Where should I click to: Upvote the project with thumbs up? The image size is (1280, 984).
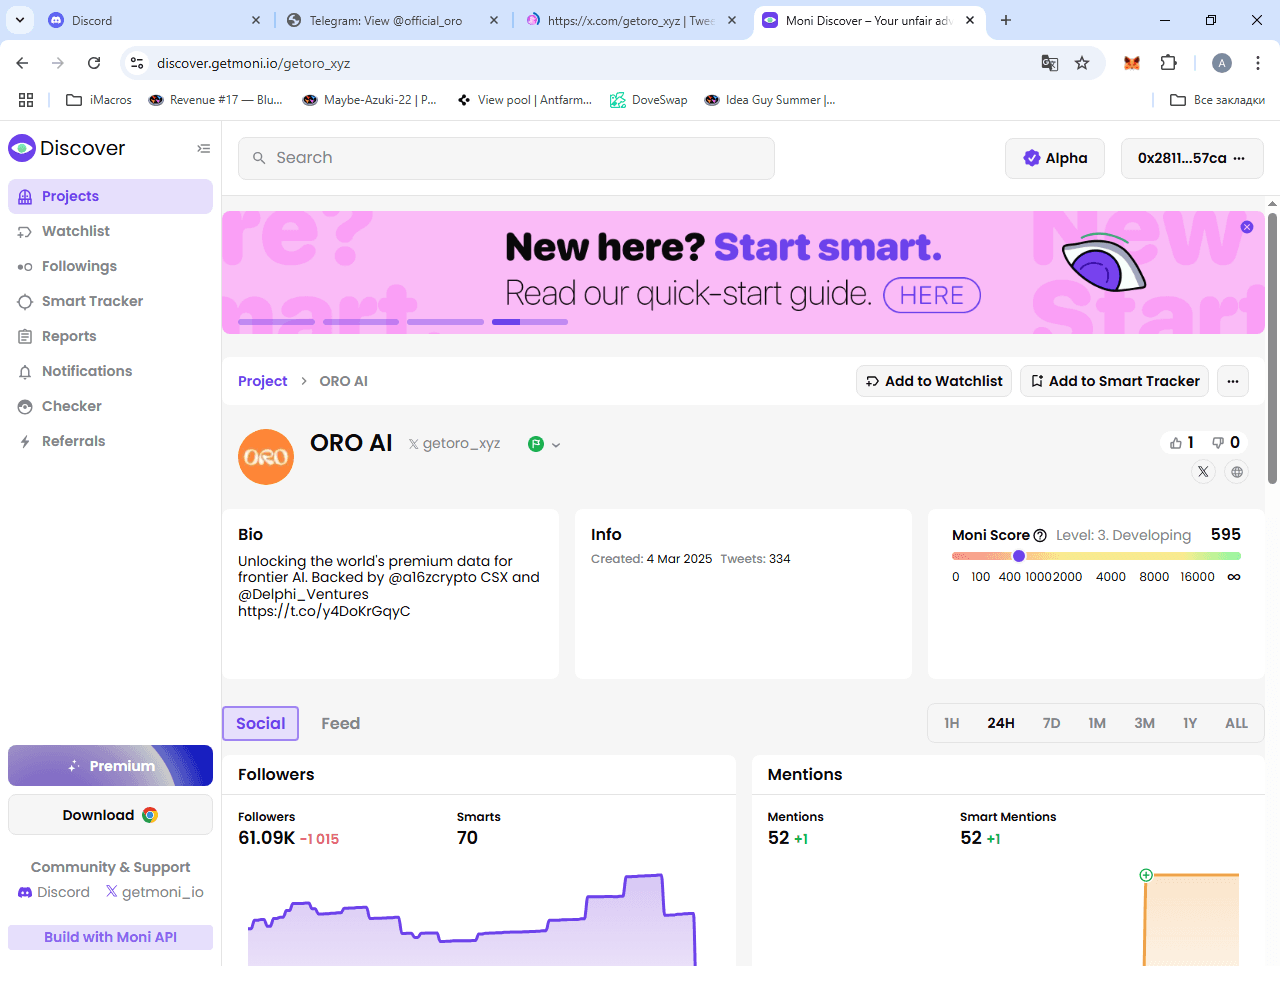(x=1182, y=442)
